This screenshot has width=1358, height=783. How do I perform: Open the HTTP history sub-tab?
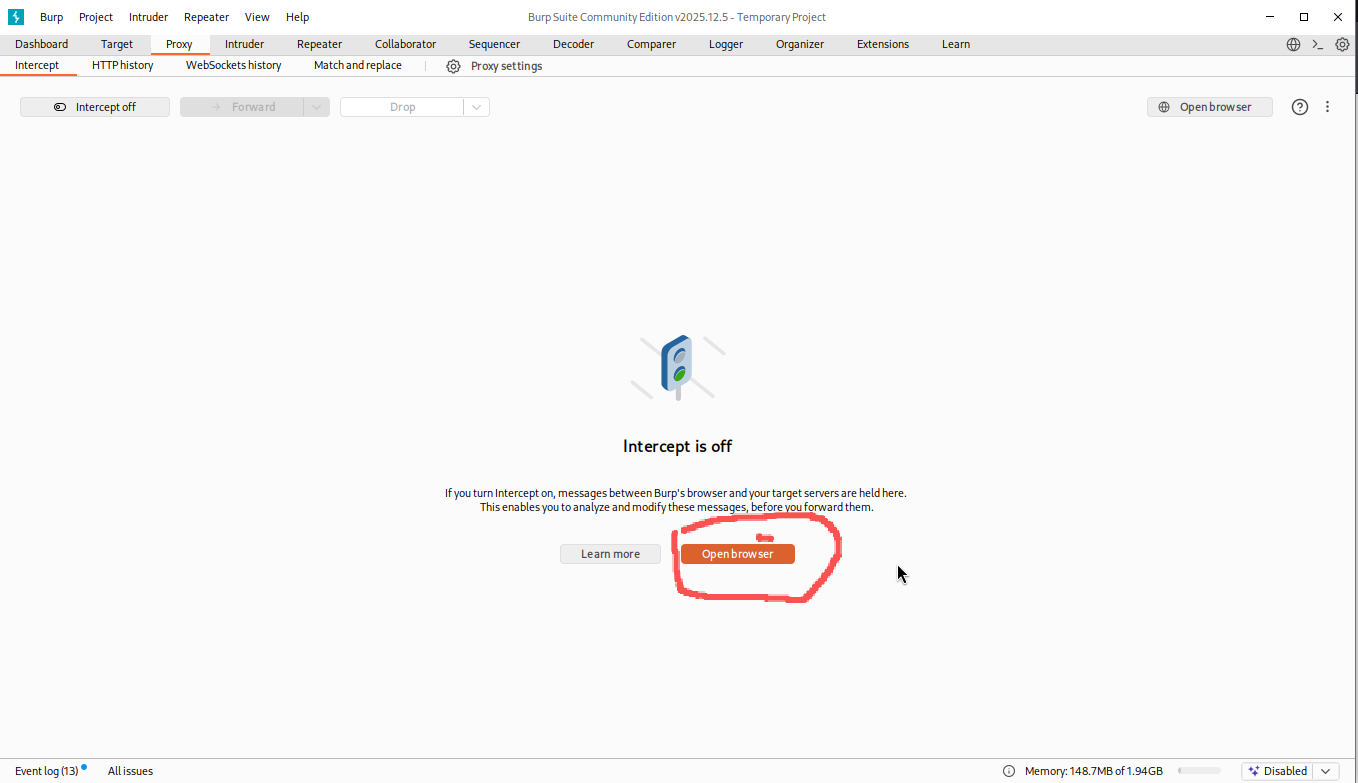point(122,65)
